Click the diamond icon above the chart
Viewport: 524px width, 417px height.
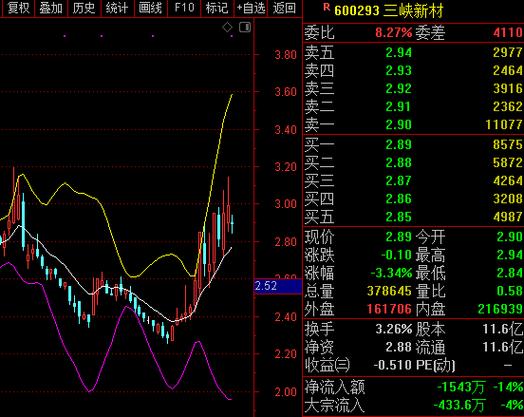(228, 27)
